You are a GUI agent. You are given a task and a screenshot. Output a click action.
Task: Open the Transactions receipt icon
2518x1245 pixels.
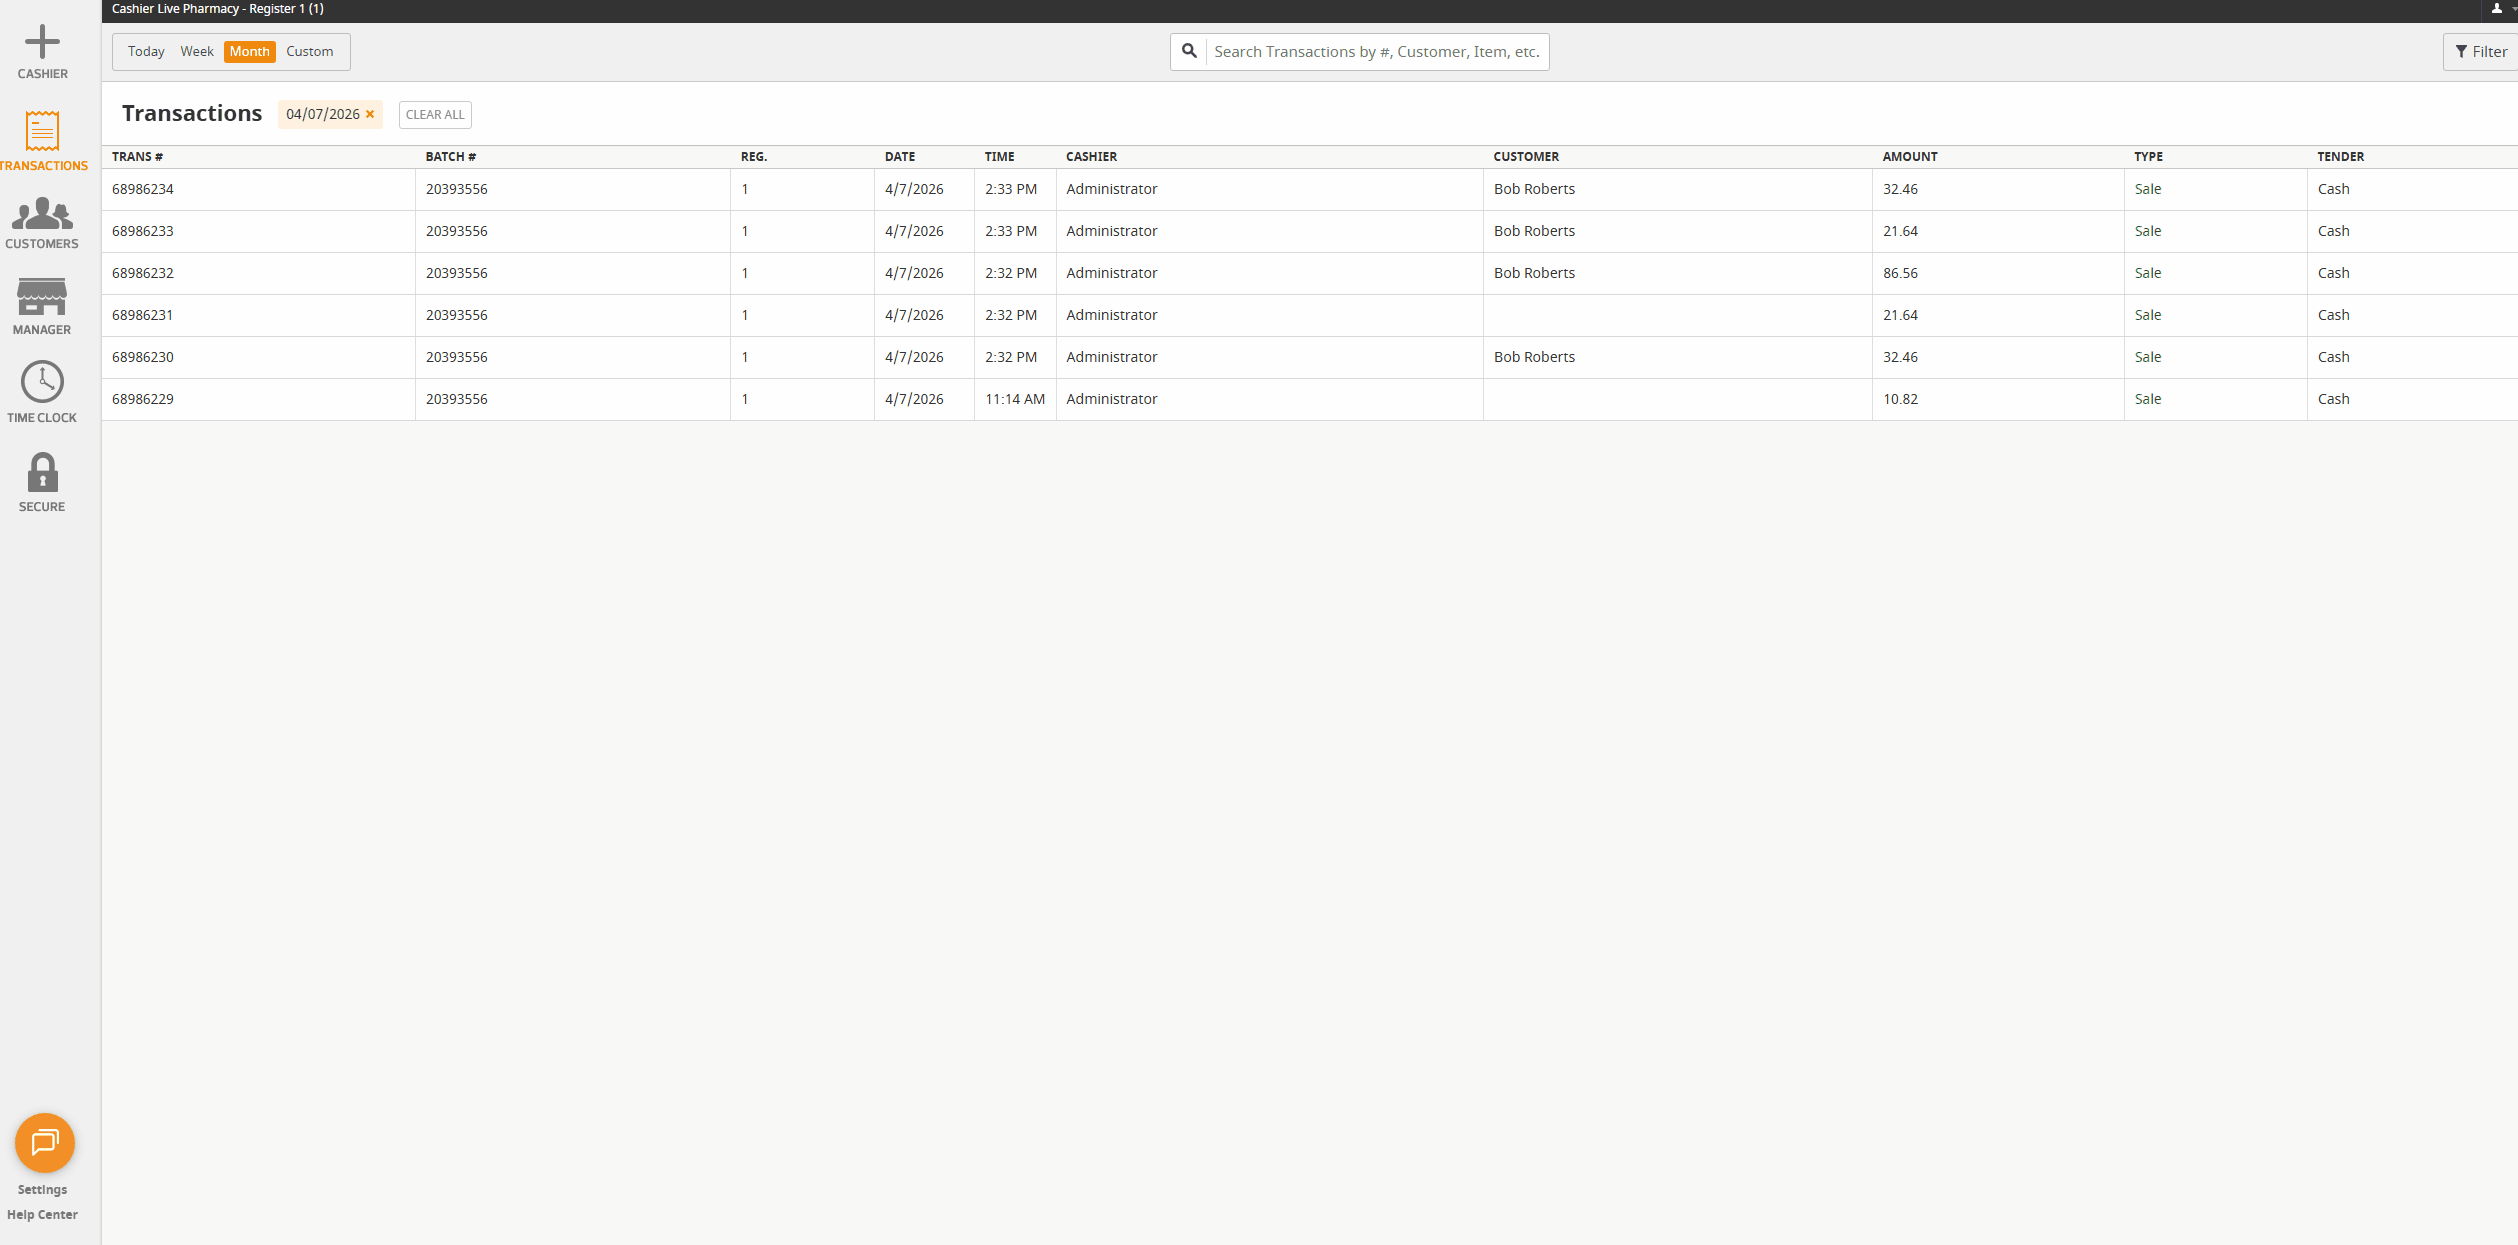pos(42,132)
